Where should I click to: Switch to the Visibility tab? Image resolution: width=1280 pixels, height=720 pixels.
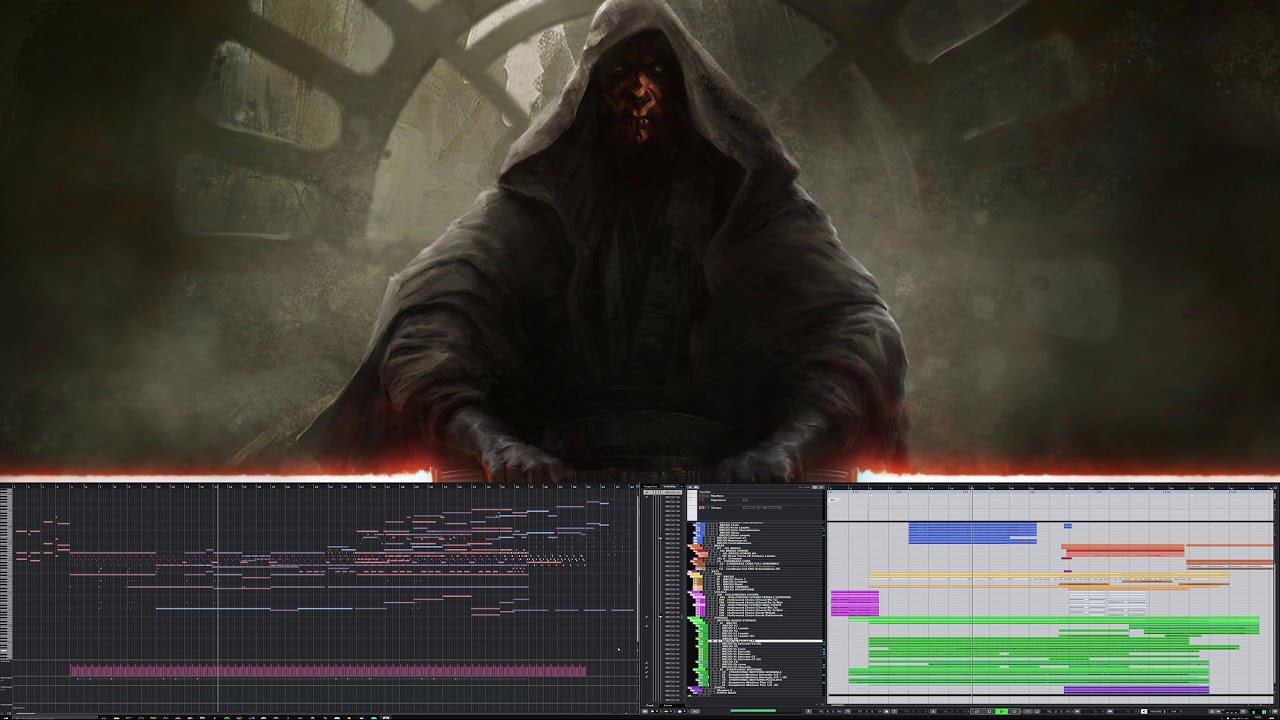(670, 487)
